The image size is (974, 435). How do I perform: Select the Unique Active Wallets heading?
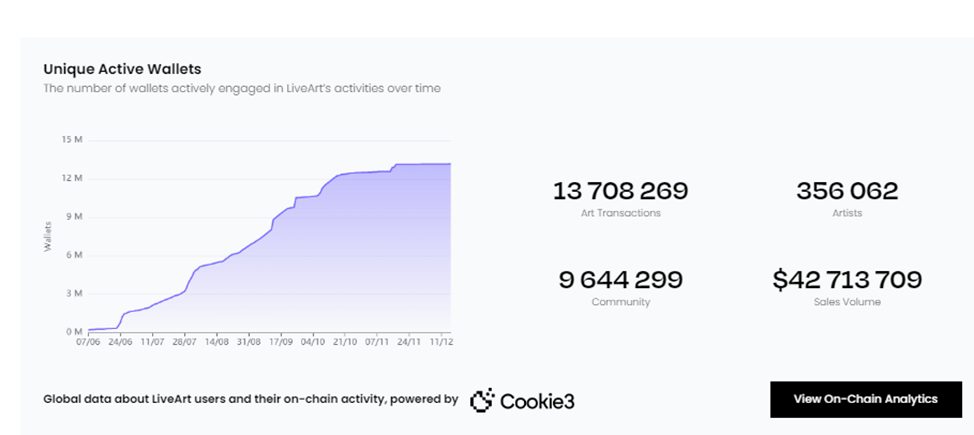[122, 69]
